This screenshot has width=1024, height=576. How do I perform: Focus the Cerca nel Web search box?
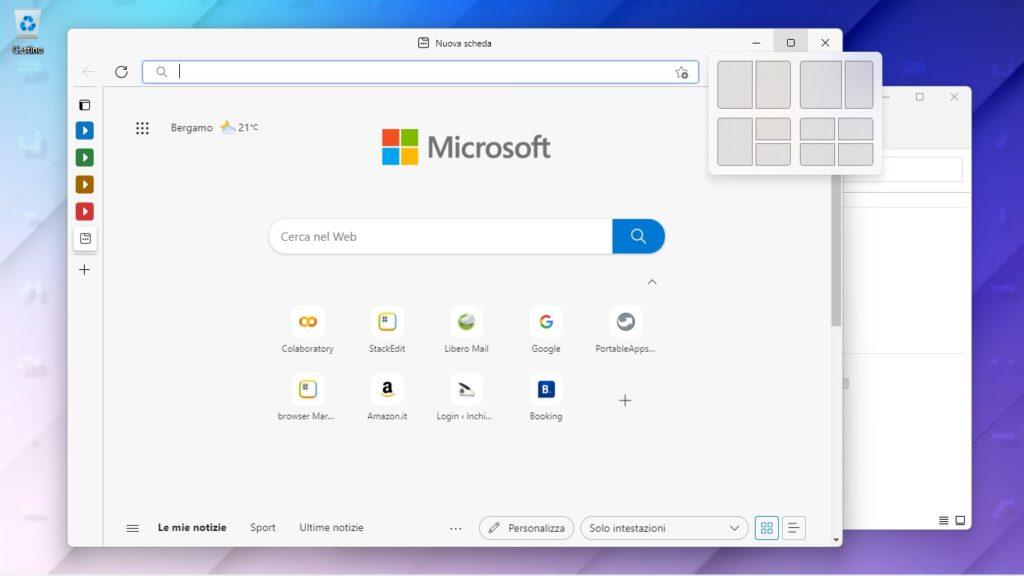pos(441,236)
